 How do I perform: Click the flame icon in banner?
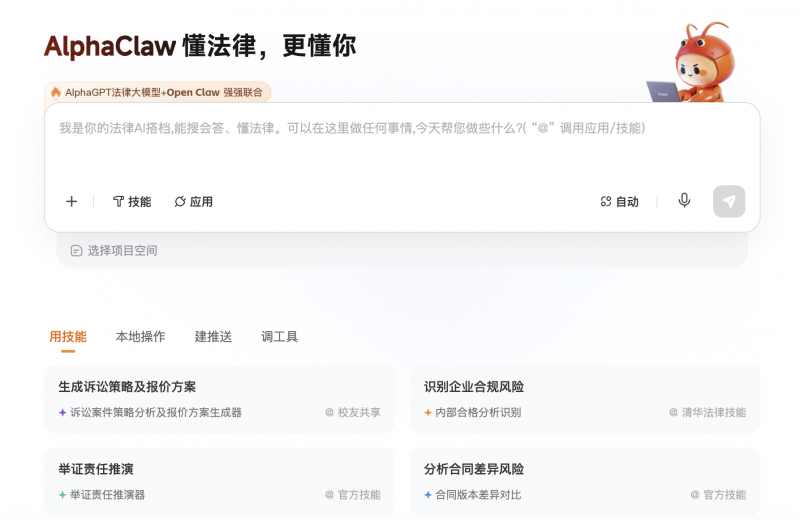(56, 92)
